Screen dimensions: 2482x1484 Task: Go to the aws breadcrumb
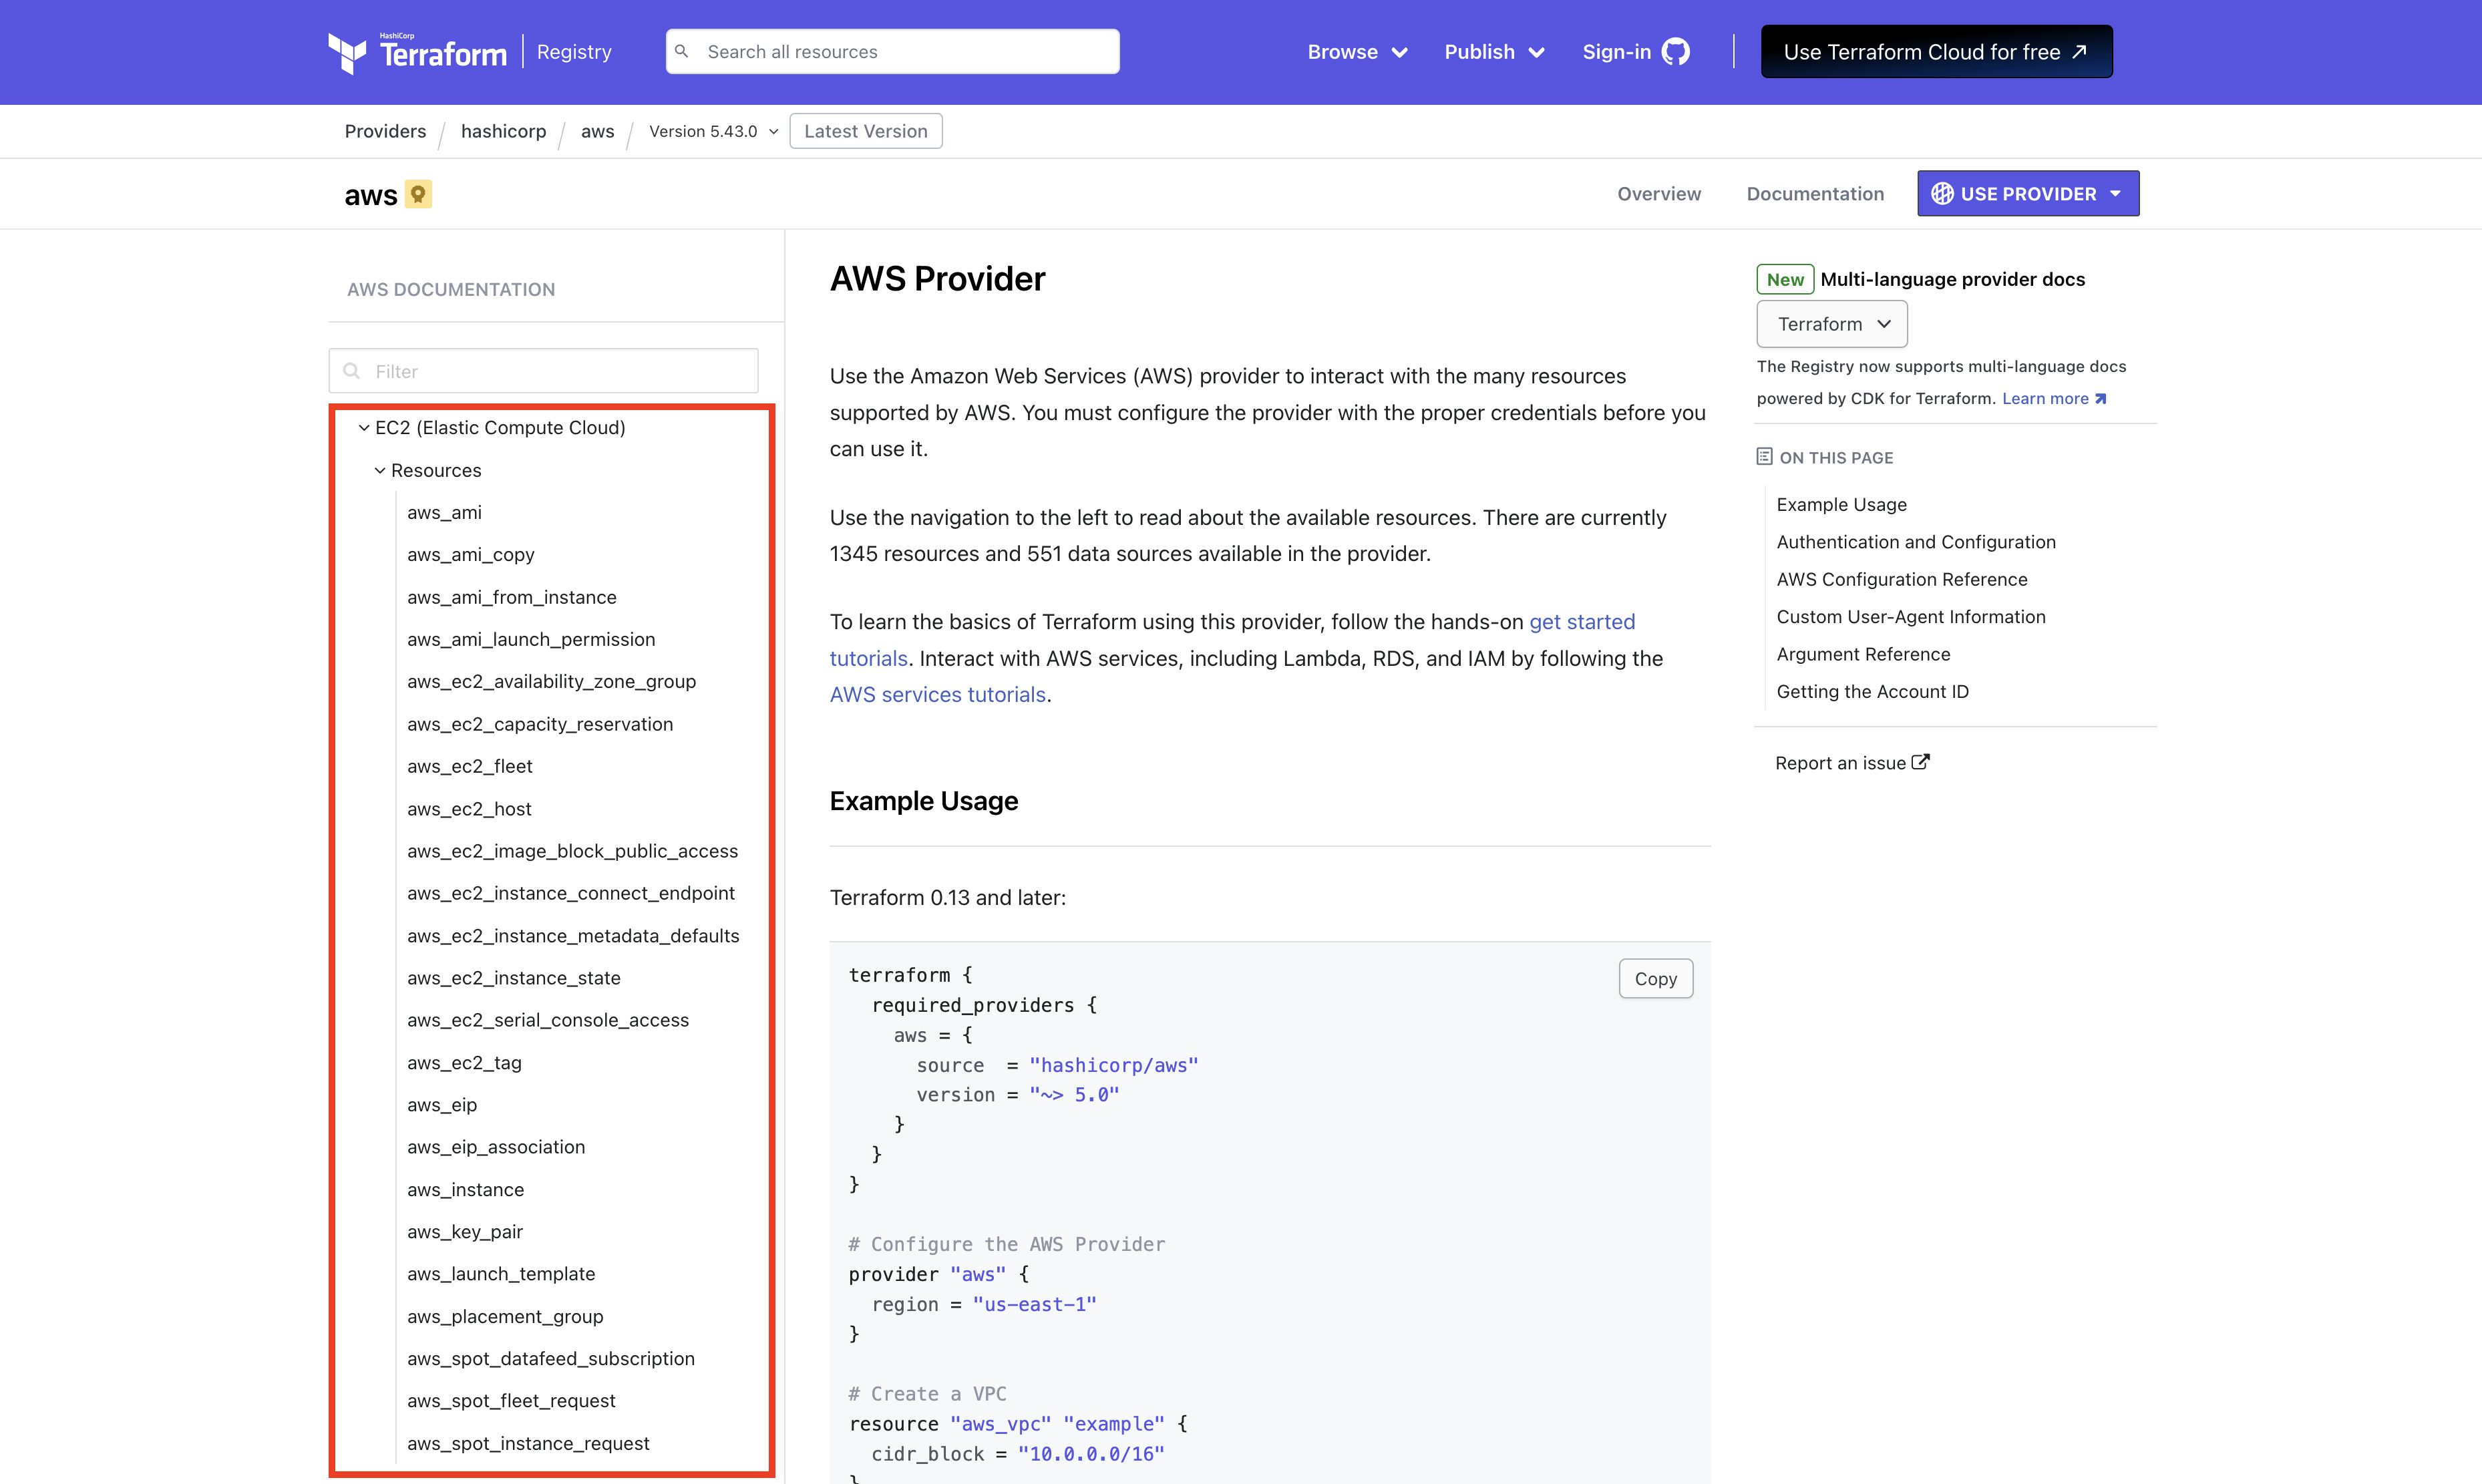click(597, 131)
